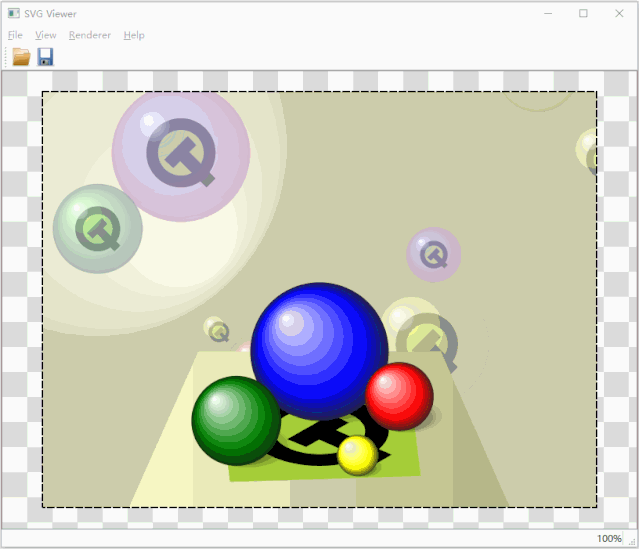Open the Help menu
639x549 pixels.
(134, 35)
